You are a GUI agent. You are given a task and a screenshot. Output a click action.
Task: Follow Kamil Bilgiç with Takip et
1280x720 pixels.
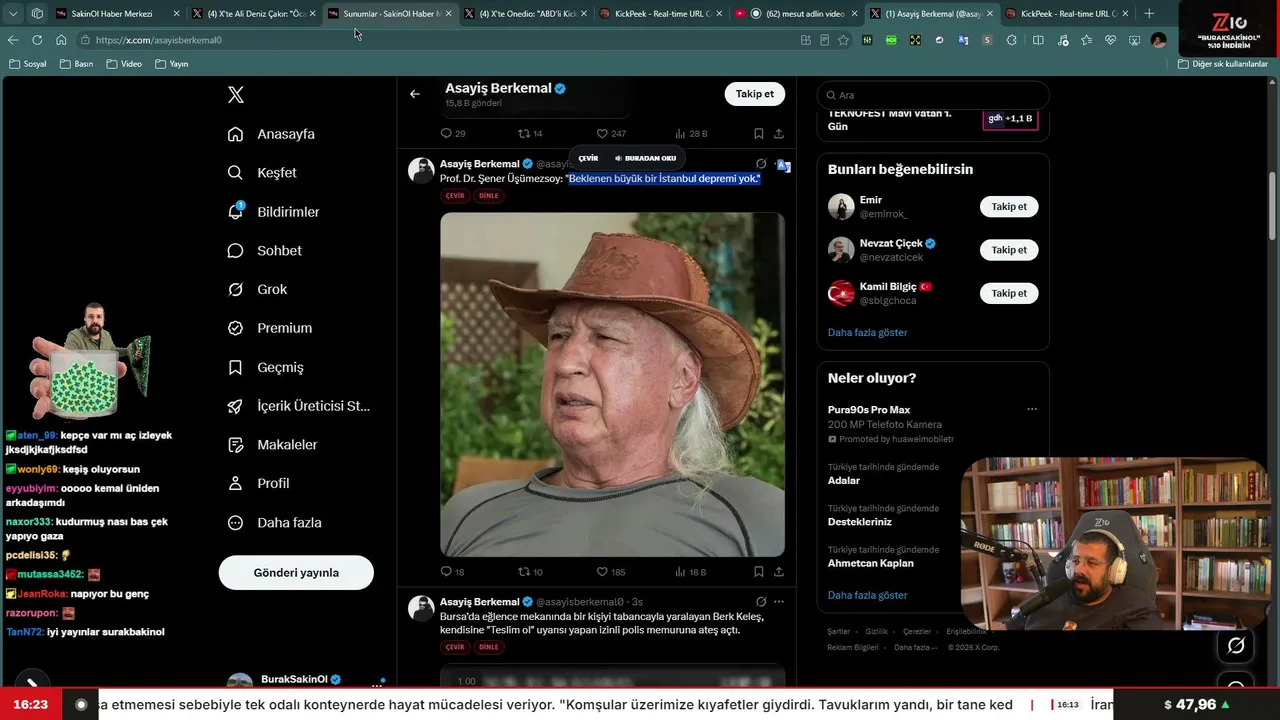point(1009,293)
